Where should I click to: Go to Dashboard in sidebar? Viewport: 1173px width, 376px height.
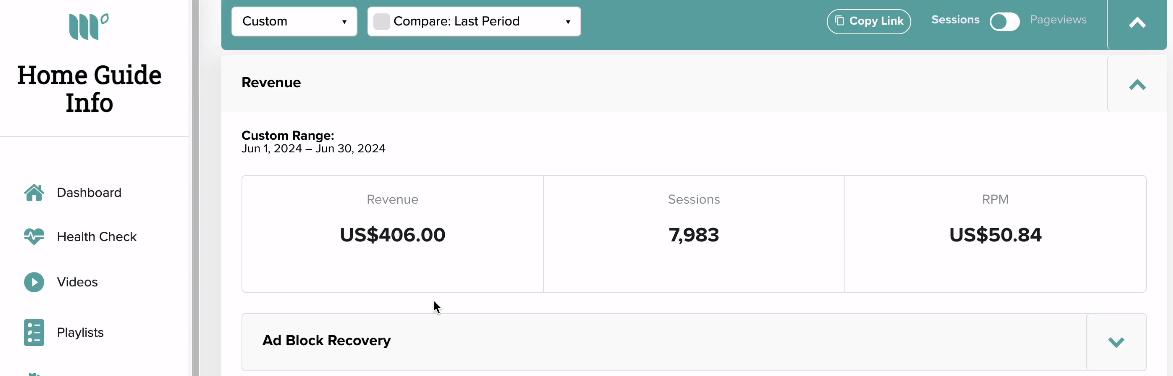tap(89, 193)
